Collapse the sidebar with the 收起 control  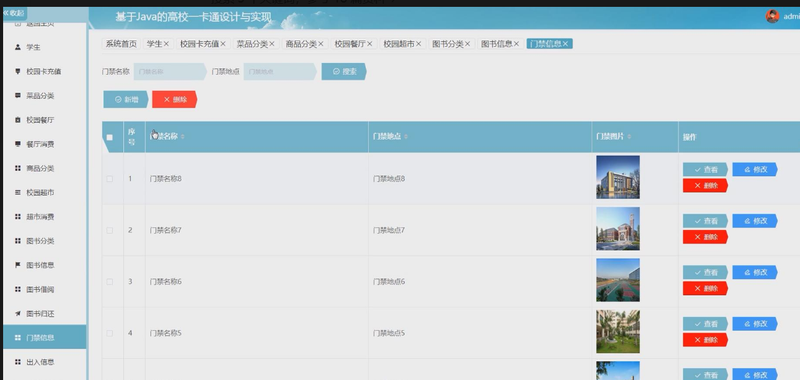pyautogui.click(x=13, y=13)
